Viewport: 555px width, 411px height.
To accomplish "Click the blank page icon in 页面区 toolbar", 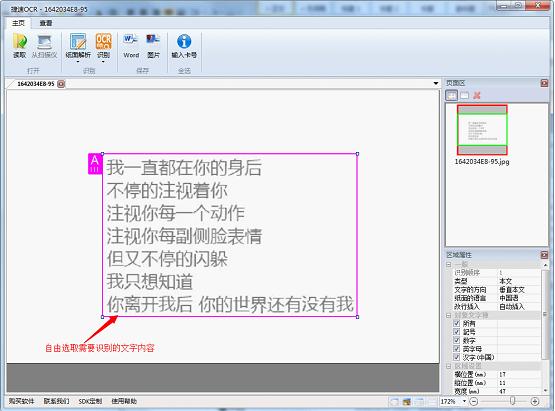I will pyautogui.click(x=464, y=95).
